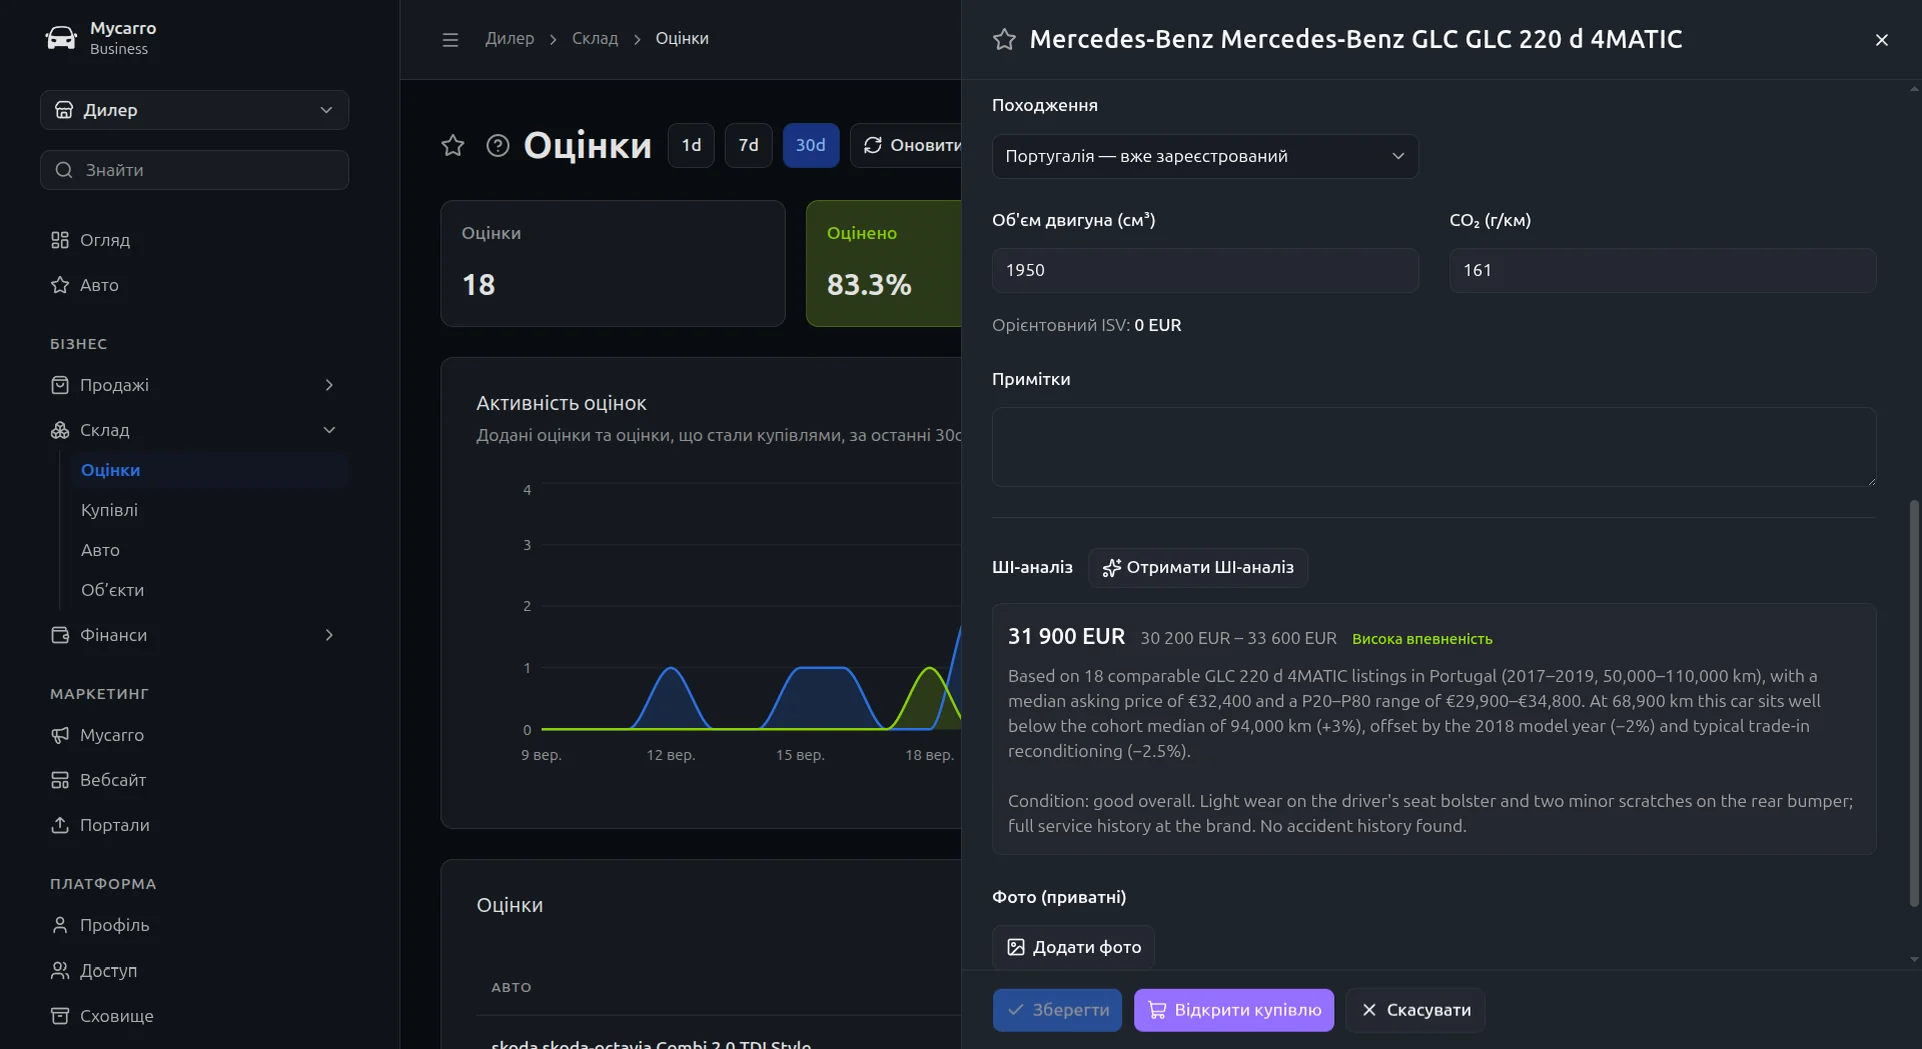The image size is (1922, 1049).
Task: Expand the Продажі section chevron
Action: [x=329, y=385]
